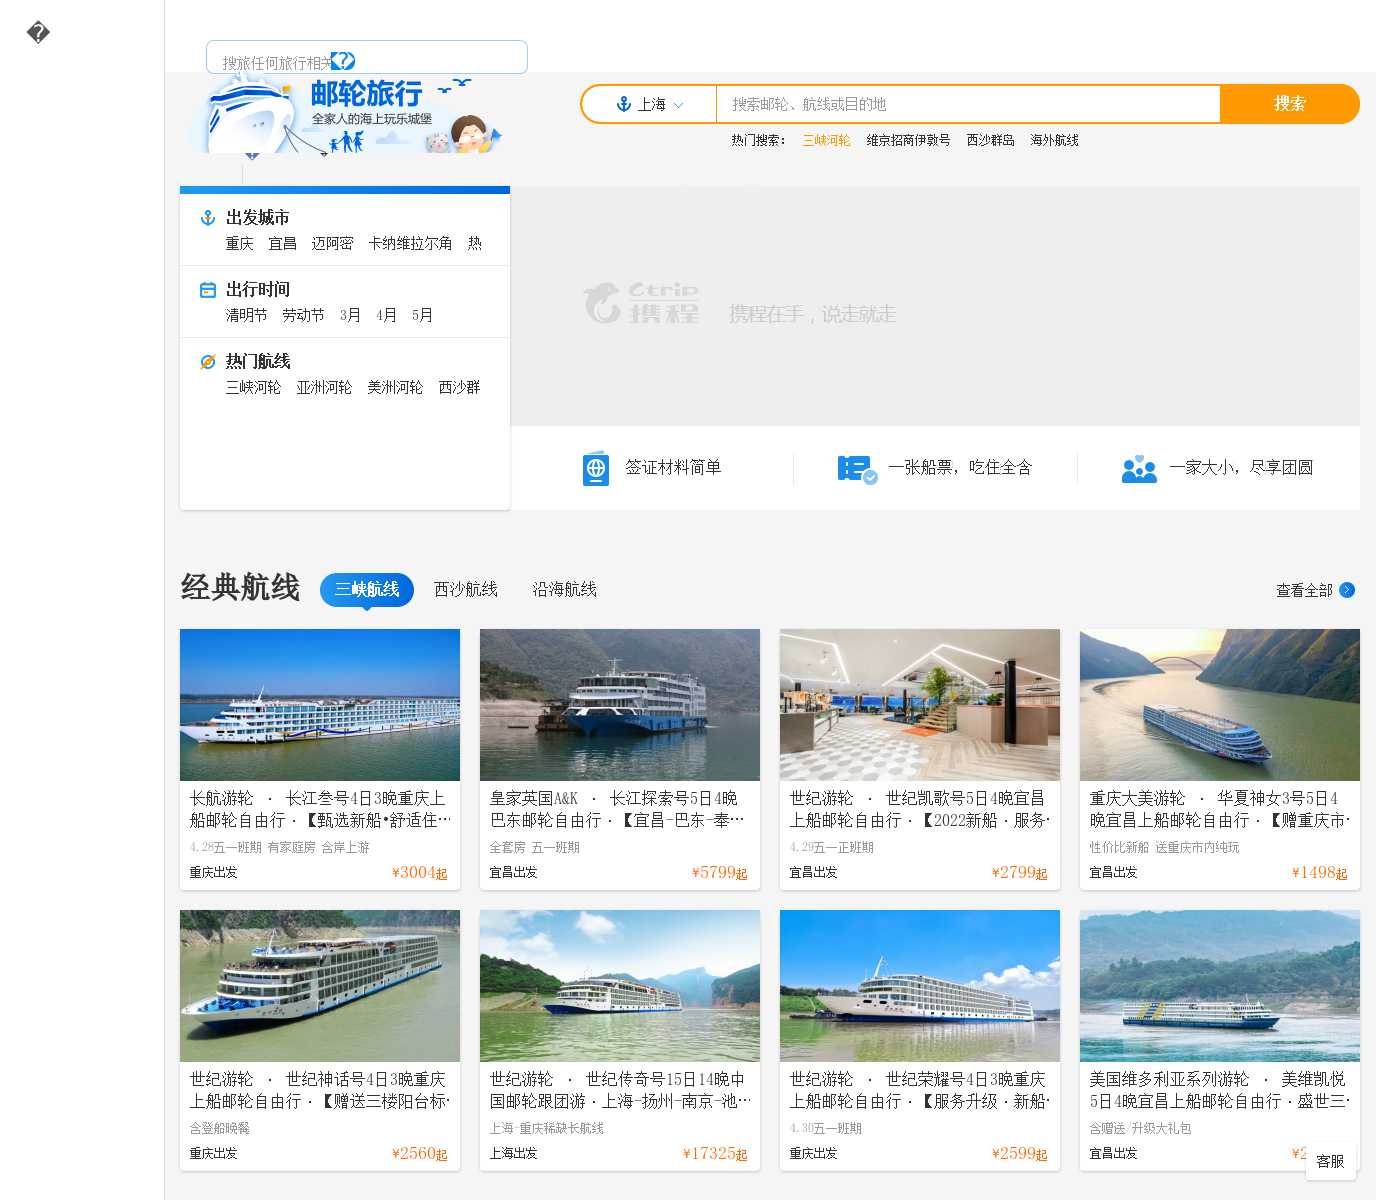
Task: Click the 西沙群岛 hot search link
Action: coord(990,141)
